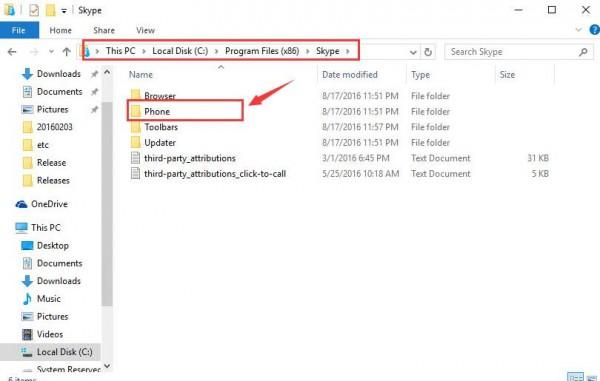Image resolution: width=600 pixels, height=381 pixels.
Task: Click the 31 KB size value
Action: pos(538,158)
